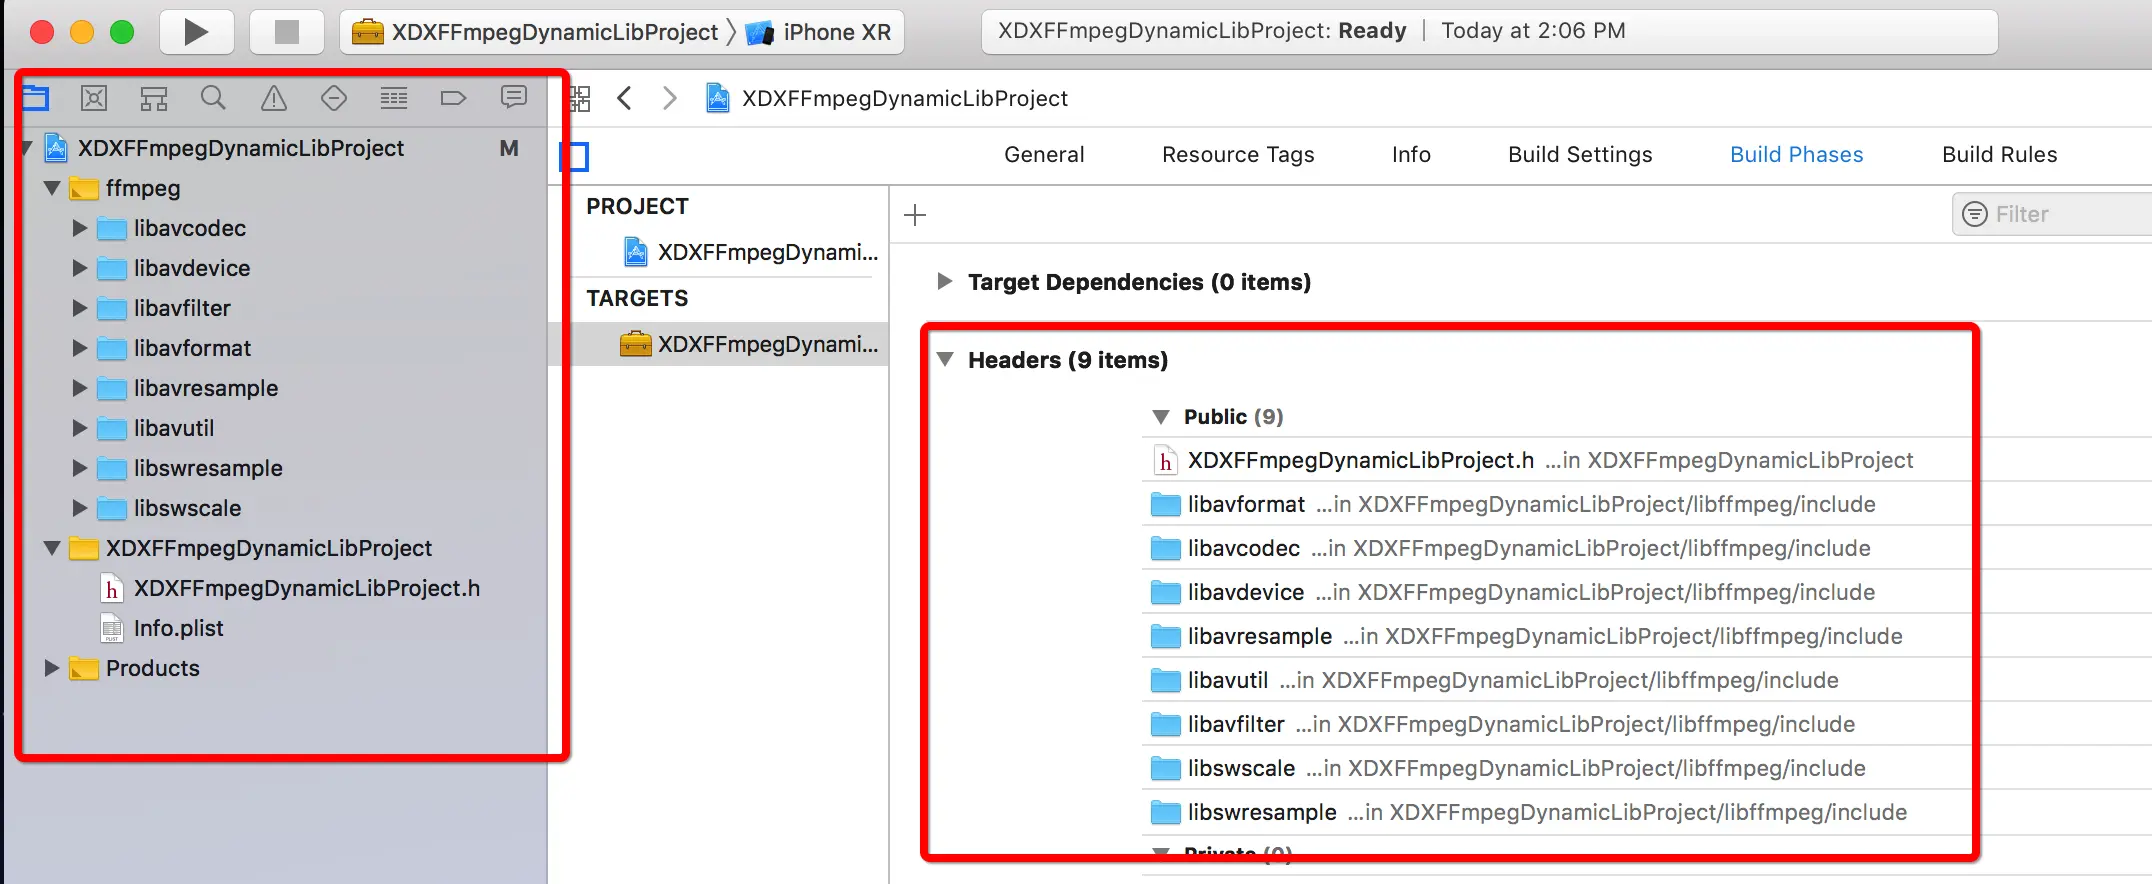The height and width of the screenshot is (884, 2152).
Task: Collapse the ffmpeg group
Action: click(x=52, y=188)
